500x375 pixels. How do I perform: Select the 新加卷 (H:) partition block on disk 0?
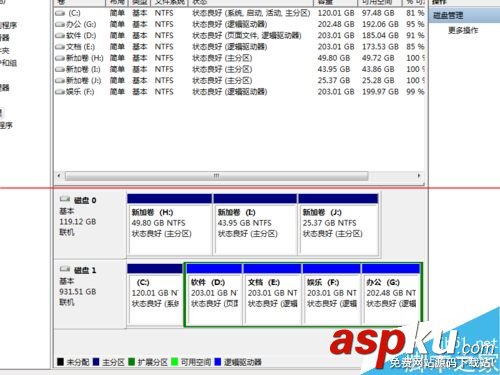[x=170, y=224]
